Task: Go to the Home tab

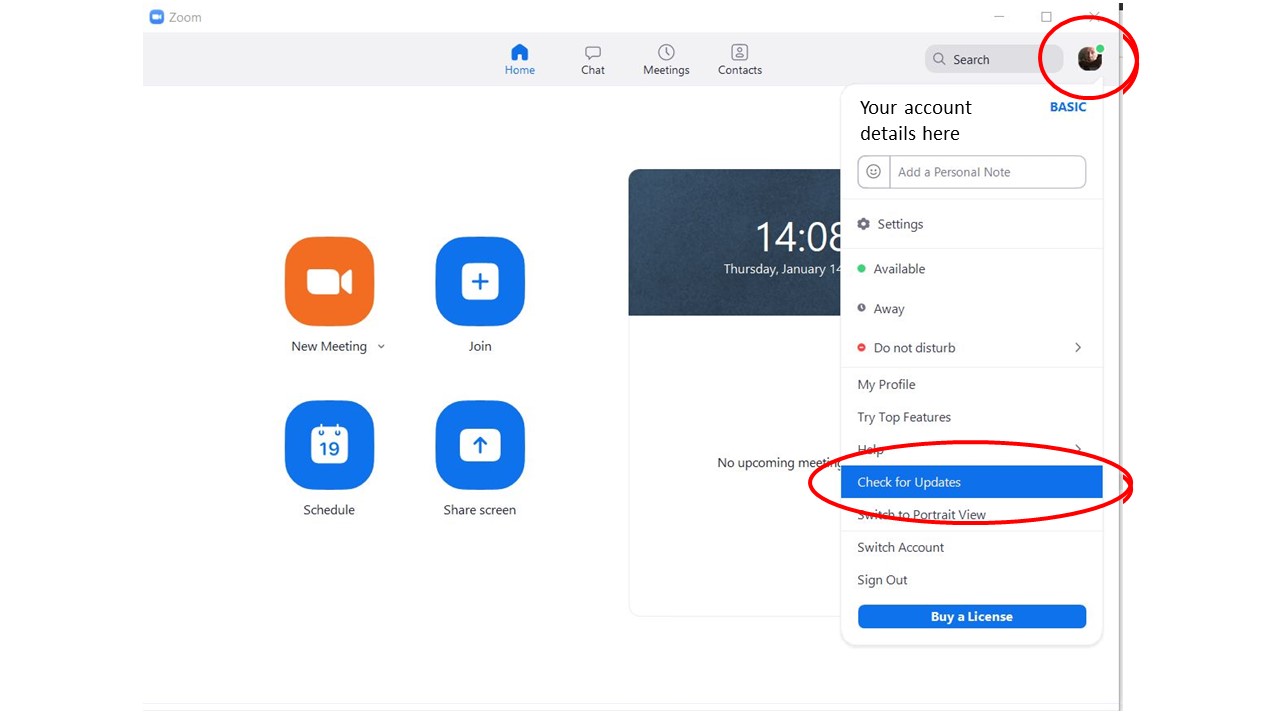Action: tap(519, 60)
